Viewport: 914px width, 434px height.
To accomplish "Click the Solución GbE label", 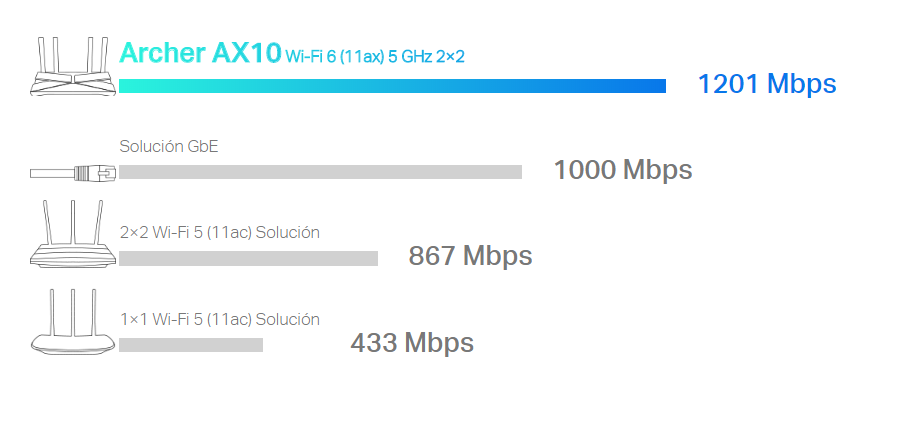I will tap(168, 146).
